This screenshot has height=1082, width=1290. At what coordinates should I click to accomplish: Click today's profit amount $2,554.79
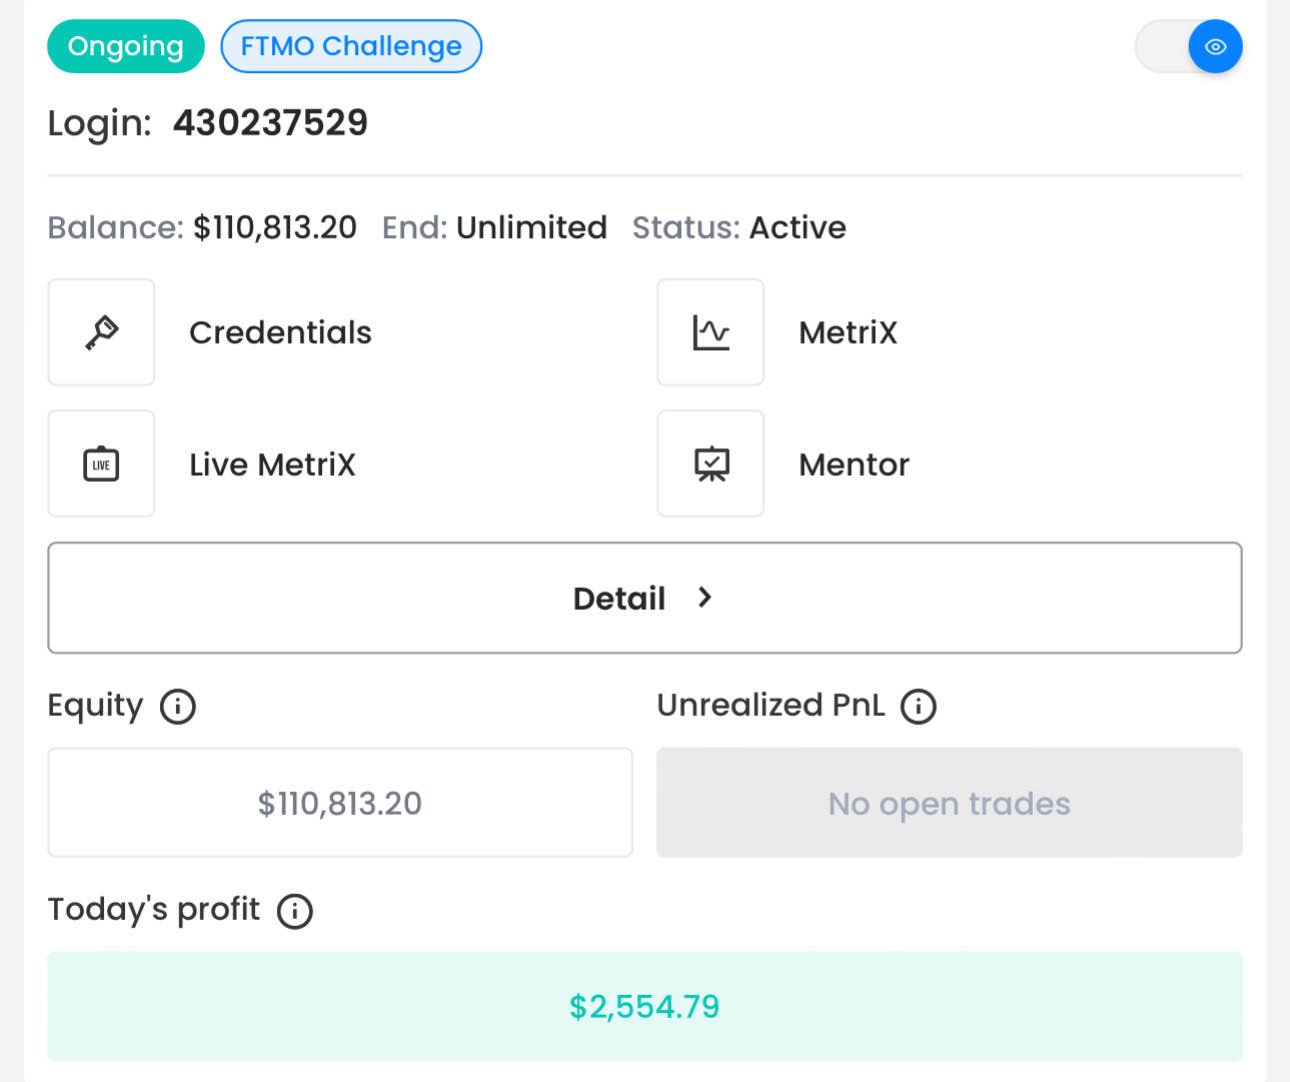point(644,1006)
